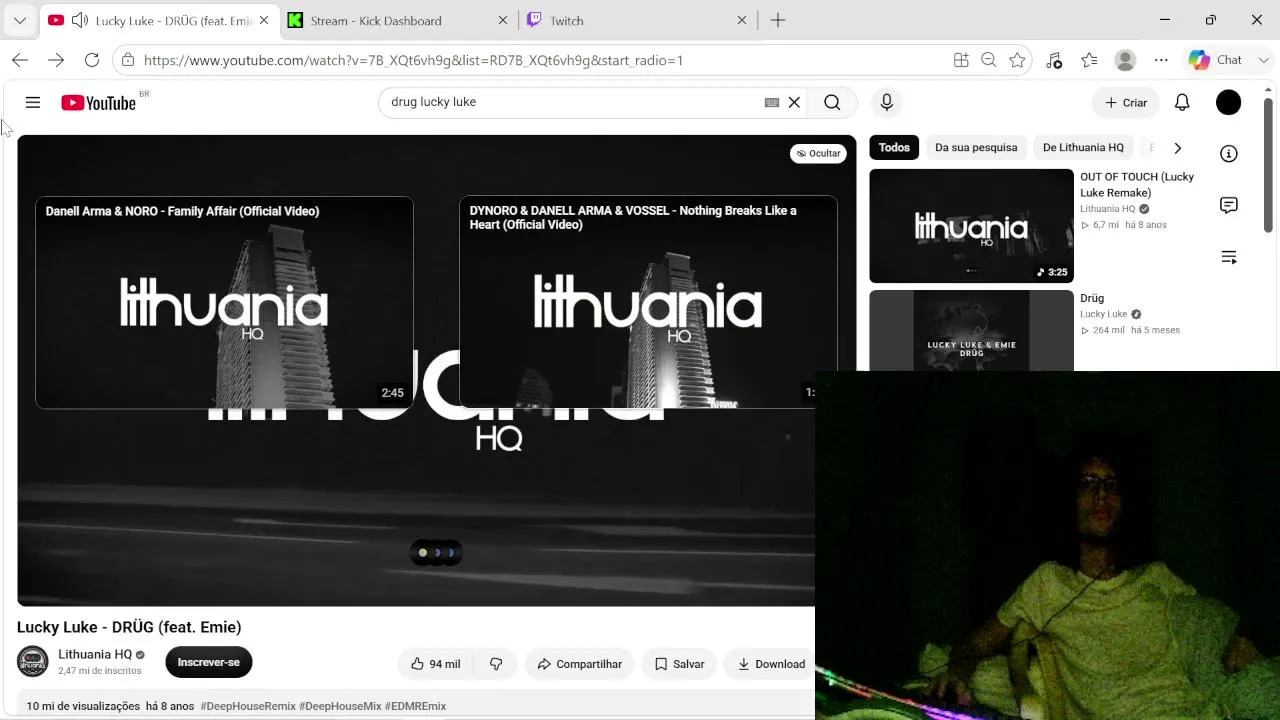Select the Todos filter chip
1280x720 pixels.
click(894, 148)
